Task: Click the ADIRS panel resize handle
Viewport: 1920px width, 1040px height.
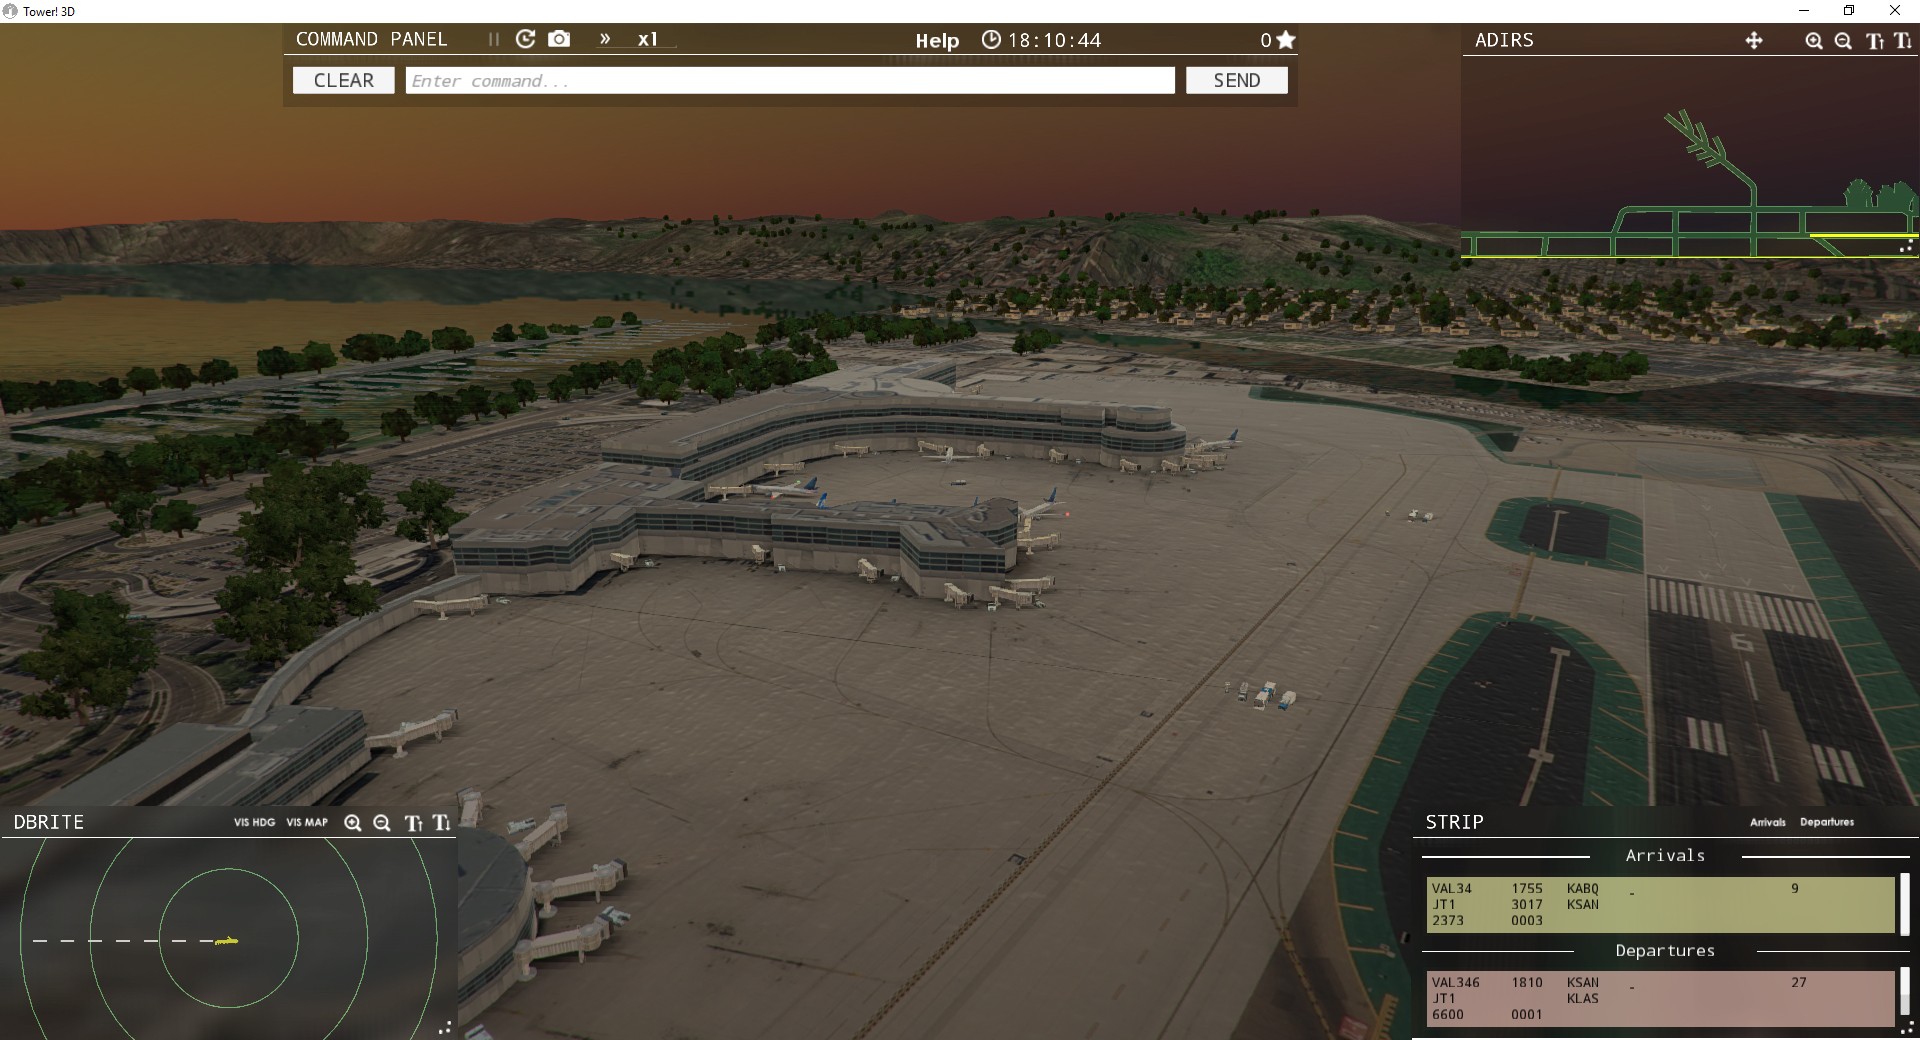Action: pos(1907,246)
